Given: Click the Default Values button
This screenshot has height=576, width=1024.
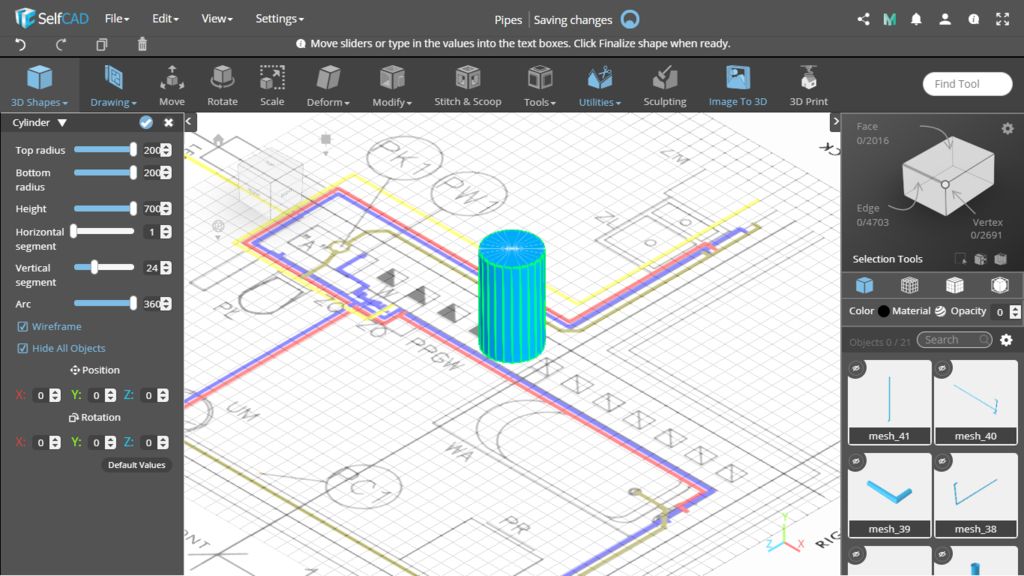Looking at the screenshot, I should 137,465.
